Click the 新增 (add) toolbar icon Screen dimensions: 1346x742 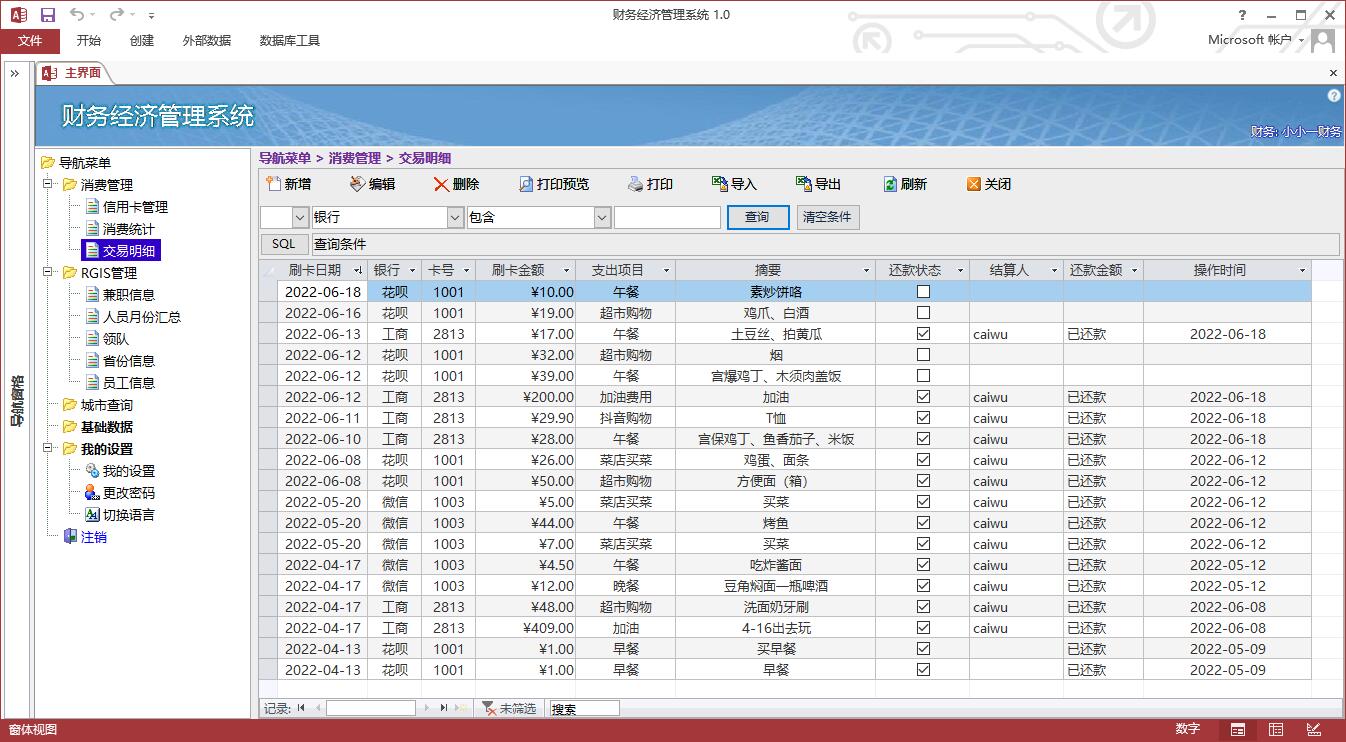tap(273, 184)
